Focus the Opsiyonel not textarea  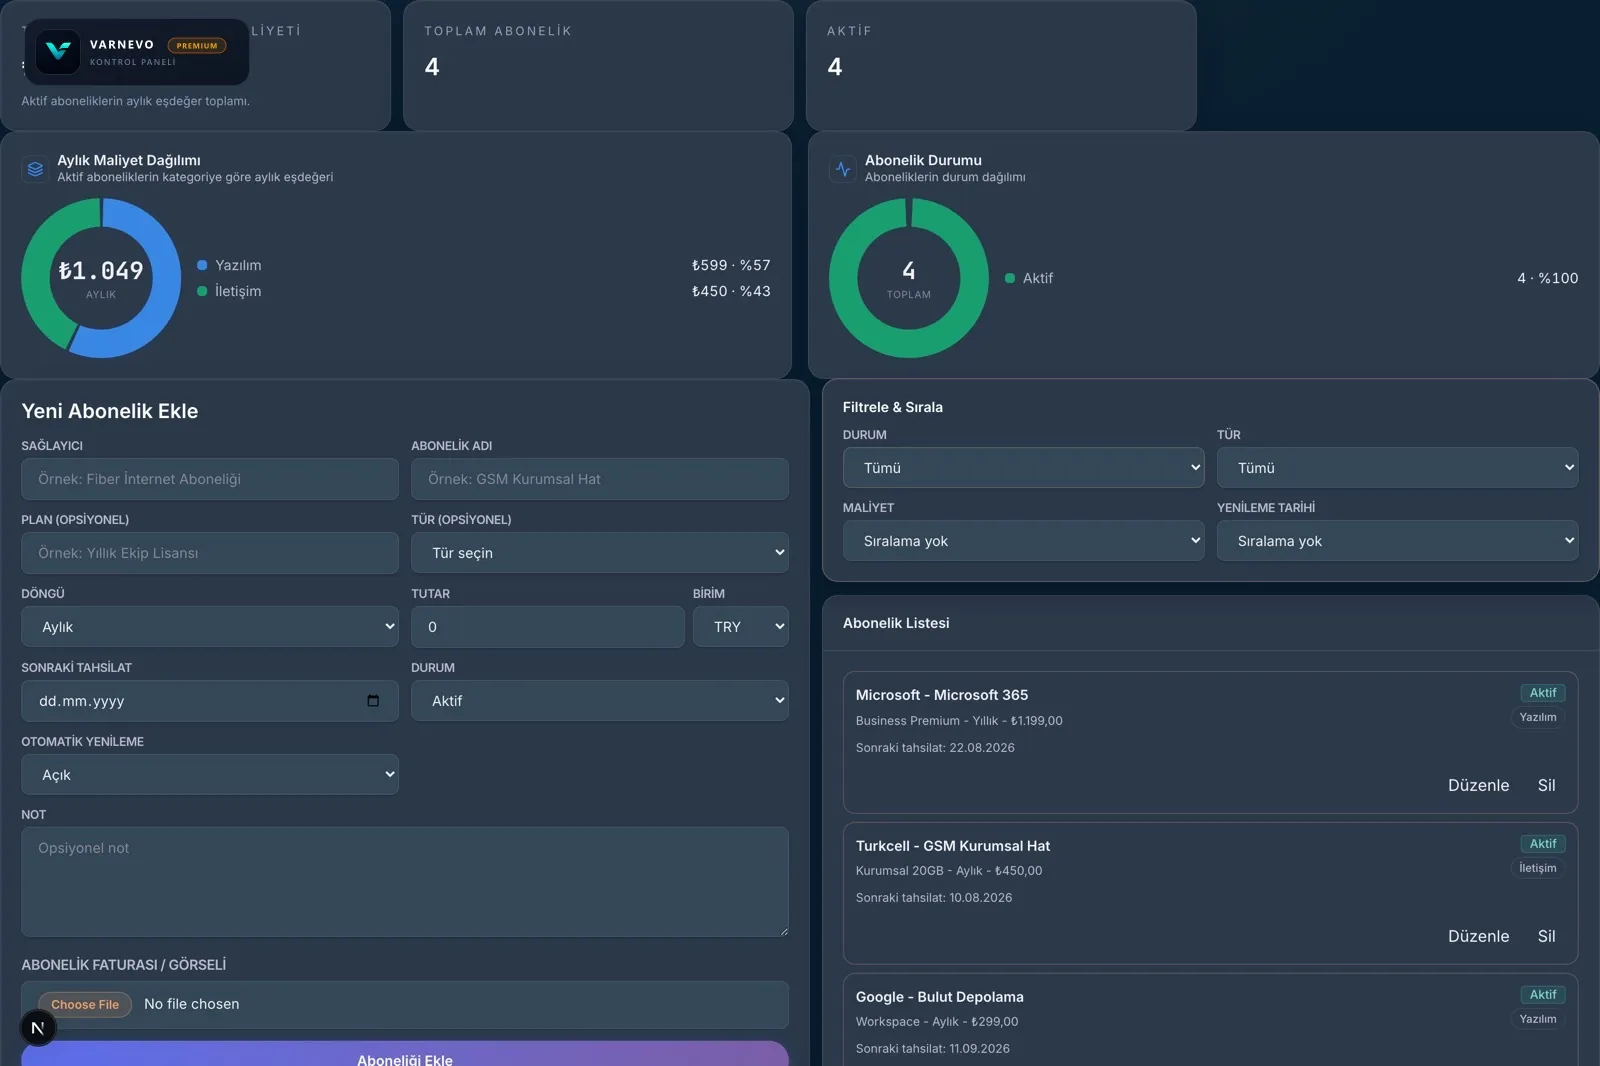tap(405, 882)
